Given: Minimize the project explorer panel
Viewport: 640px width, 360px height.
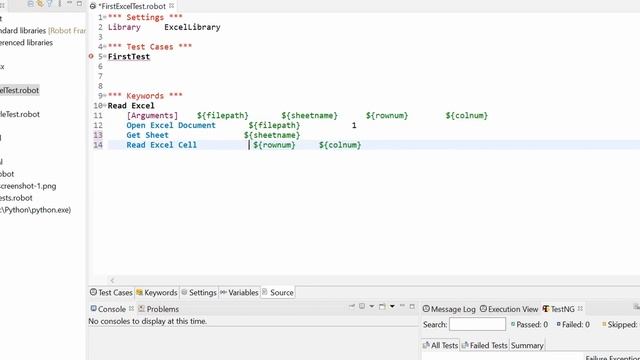Looking at the screenshot, I should click(69, 3).
